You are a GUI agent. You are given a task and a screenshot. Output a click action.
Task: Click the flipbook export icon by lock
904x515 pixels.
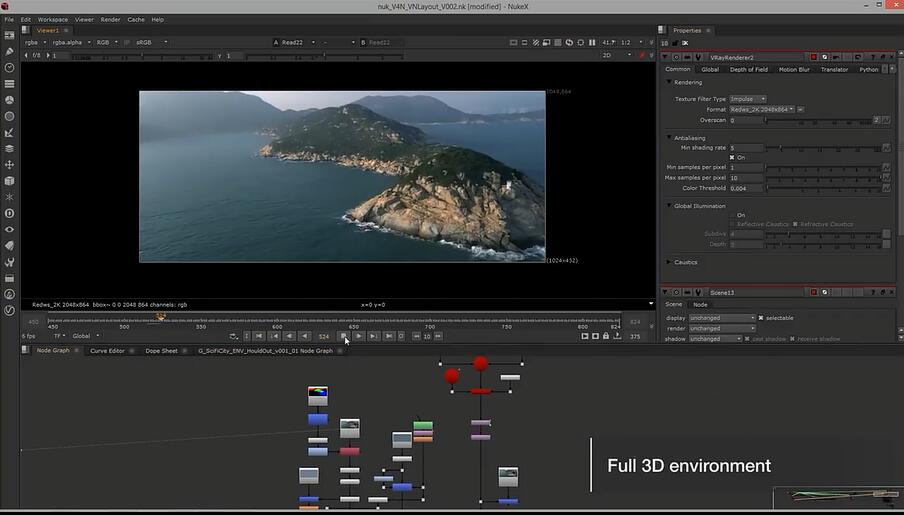[617, 336]
